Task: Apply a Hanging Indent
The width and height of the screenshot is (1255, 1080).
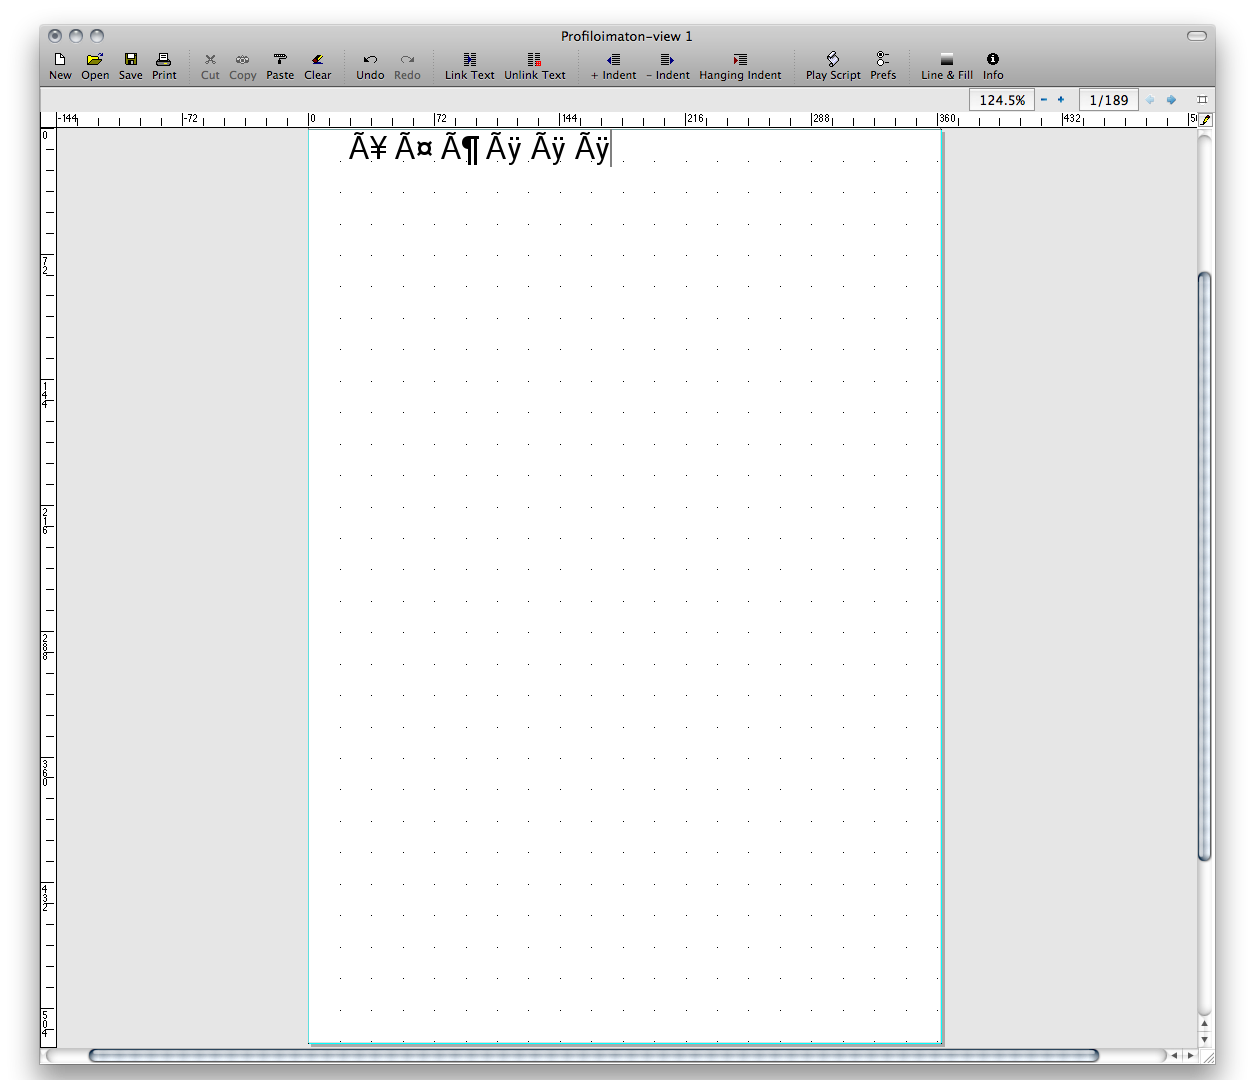Action: tap(740, 66)
